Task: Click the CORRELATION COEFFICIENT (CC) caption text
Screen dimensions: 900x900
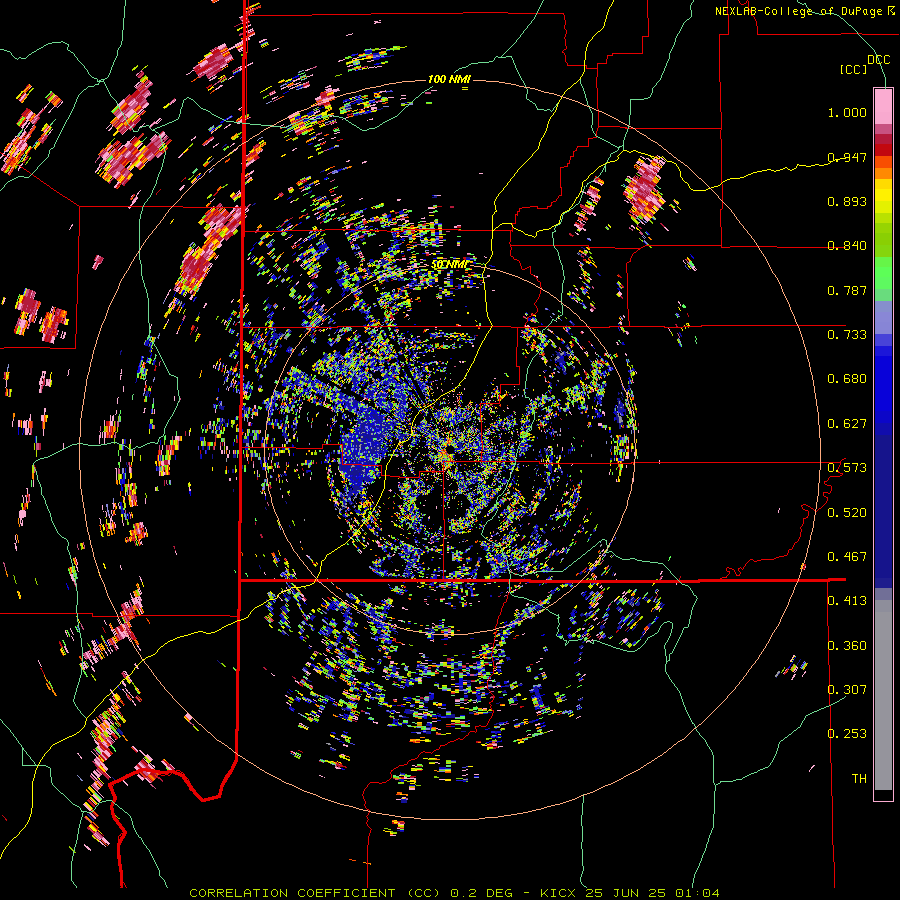Action: (315, 893)
